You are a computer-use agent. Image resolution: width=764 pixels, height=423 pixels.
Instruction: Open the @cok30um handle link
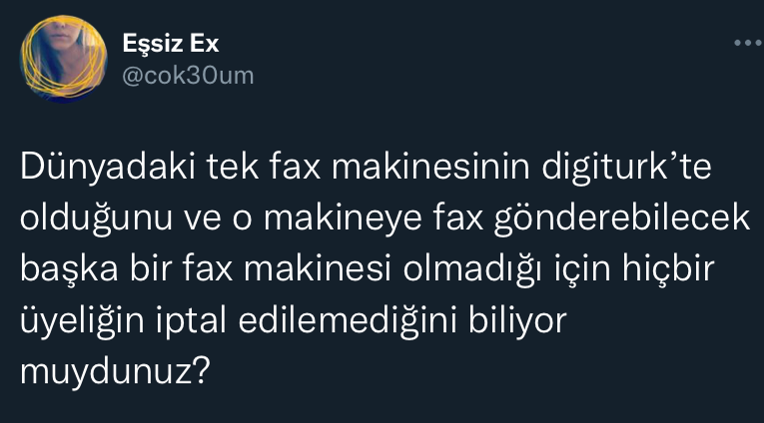(x=188, y=76)
